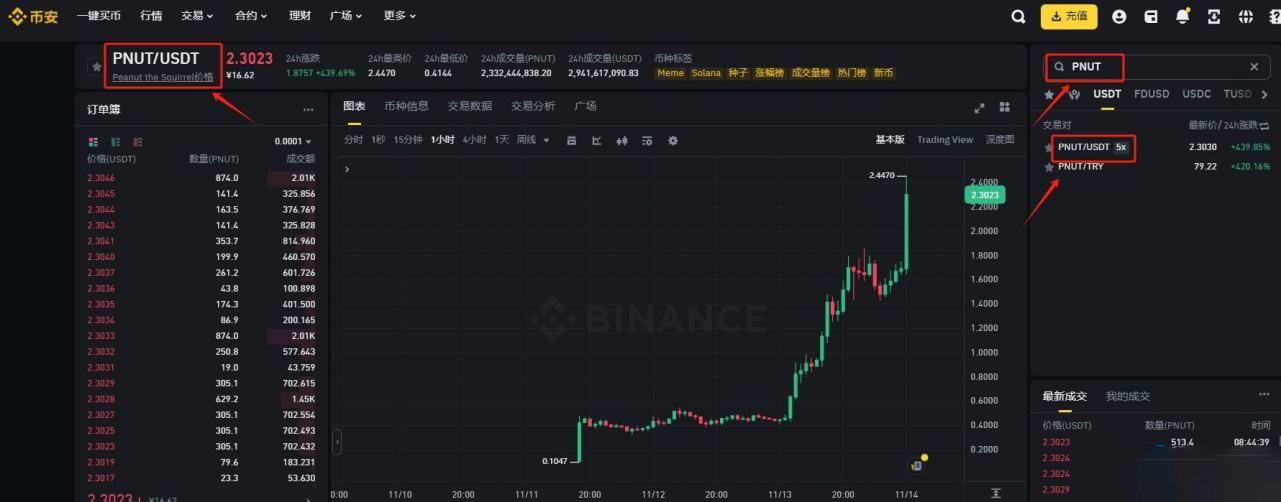Open the 0.0001 price precision dropdown
Screen dimensions: 1281x502
click(x=293, y=142)
